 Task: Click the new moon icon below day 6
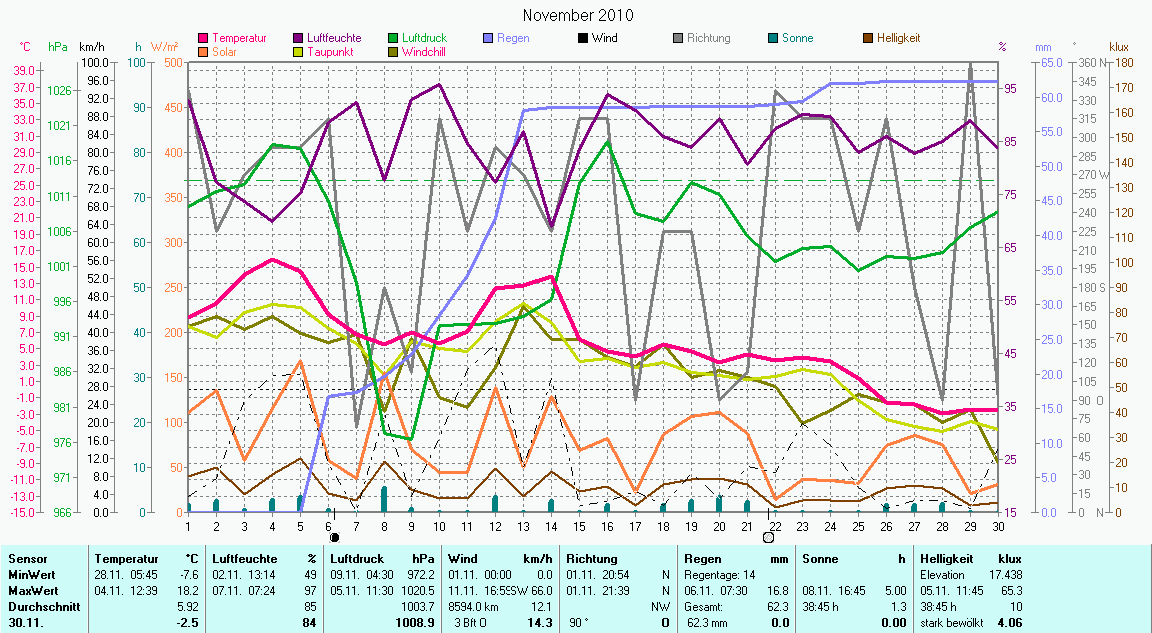(334, 537)
